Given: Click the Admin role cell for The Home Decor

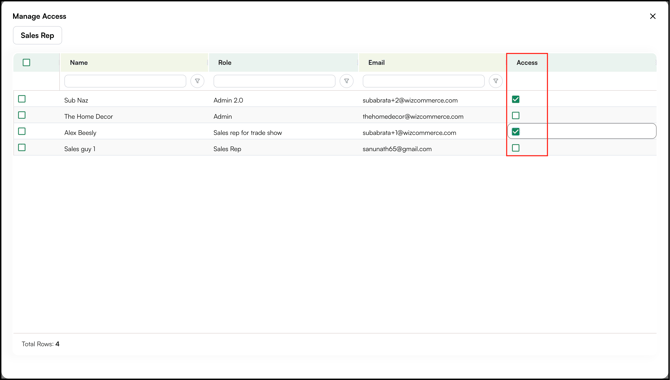Looking at the screenshot, I should (223, 116).
